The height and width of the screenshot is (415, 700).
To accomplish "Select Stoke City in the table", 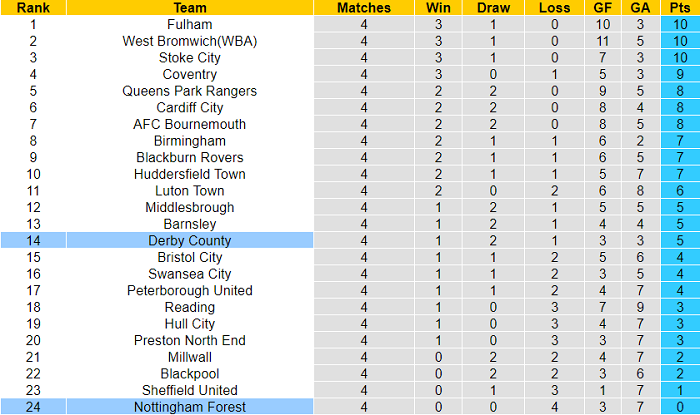I will point(189,58).
